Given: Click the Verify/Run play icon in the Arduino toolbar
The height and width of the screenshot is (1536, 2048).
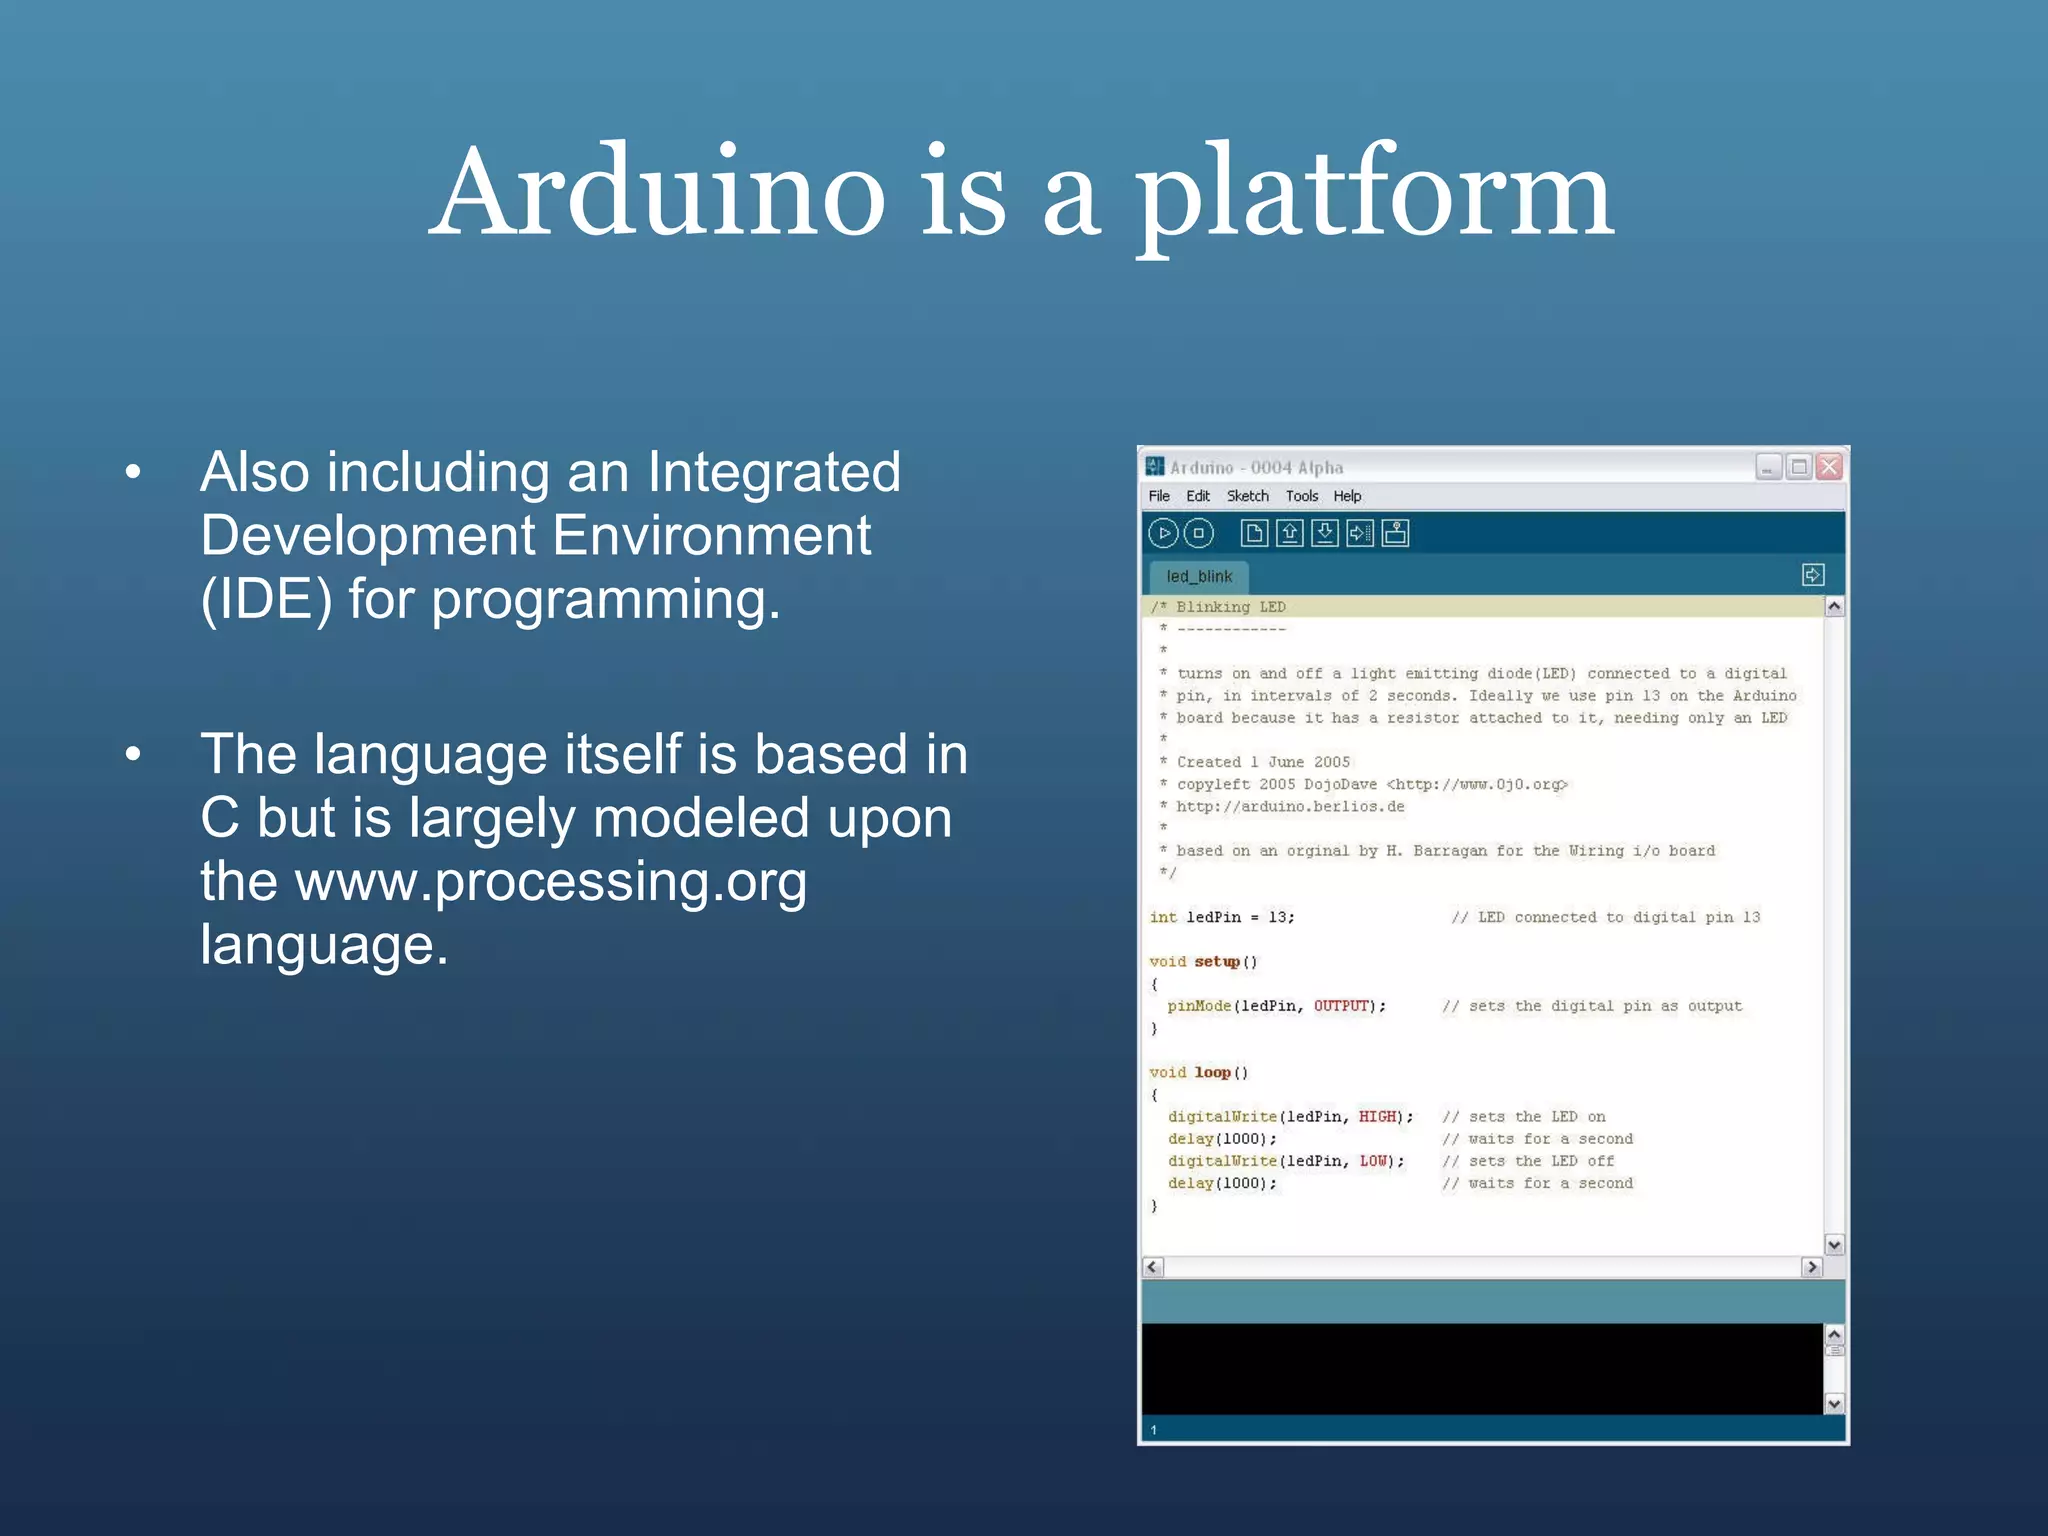Looking at the screenshot, I should click(1163, 533).
